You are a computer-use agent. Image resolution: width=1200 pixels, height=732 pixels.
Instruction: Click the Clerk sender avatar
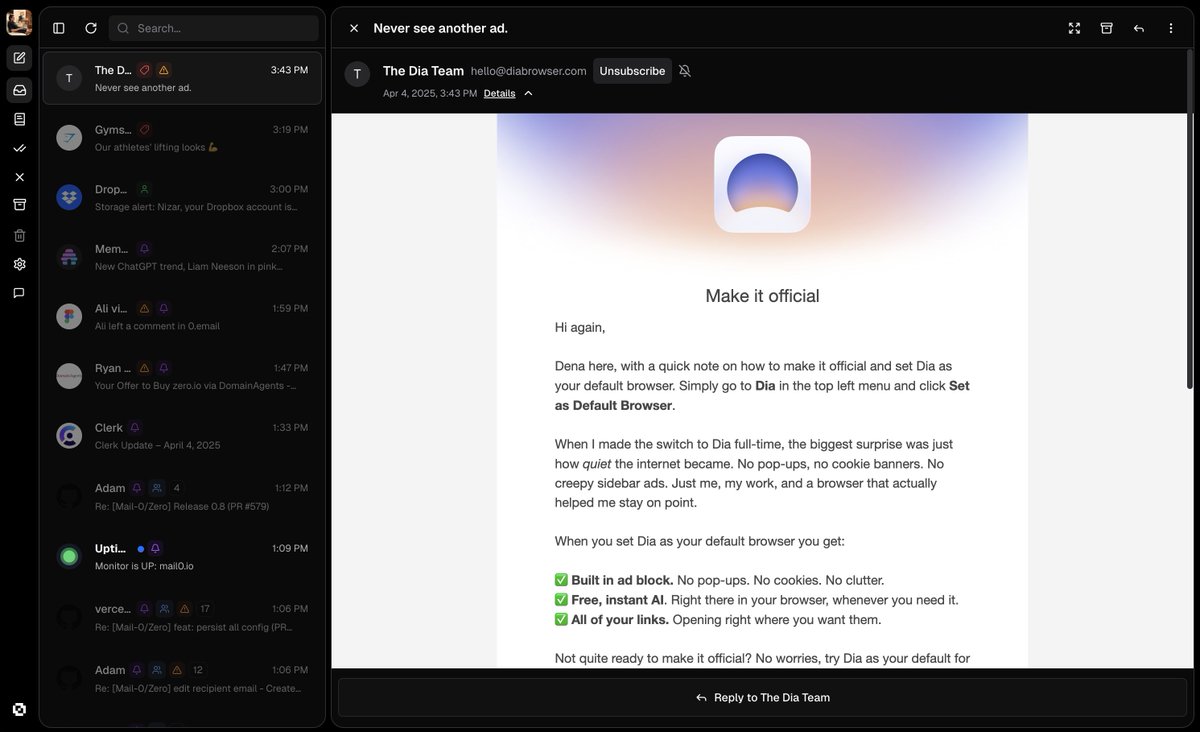click(x=69, y=435)
